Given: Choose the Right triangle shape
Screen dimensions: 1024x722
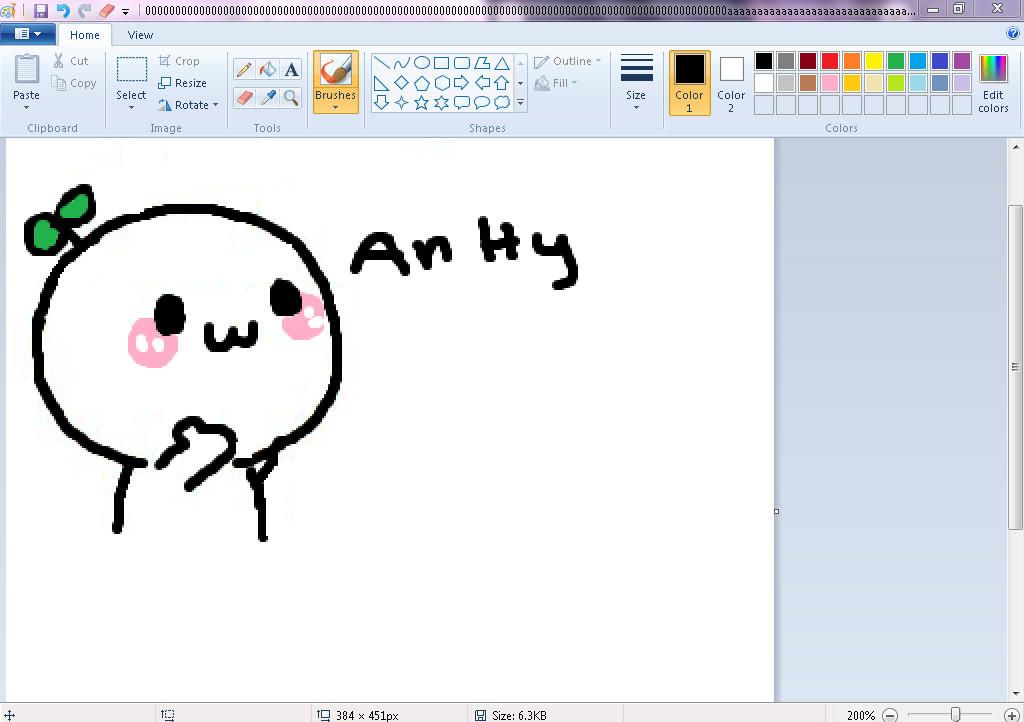Looking at the screenshot, I should click(382, 83).
